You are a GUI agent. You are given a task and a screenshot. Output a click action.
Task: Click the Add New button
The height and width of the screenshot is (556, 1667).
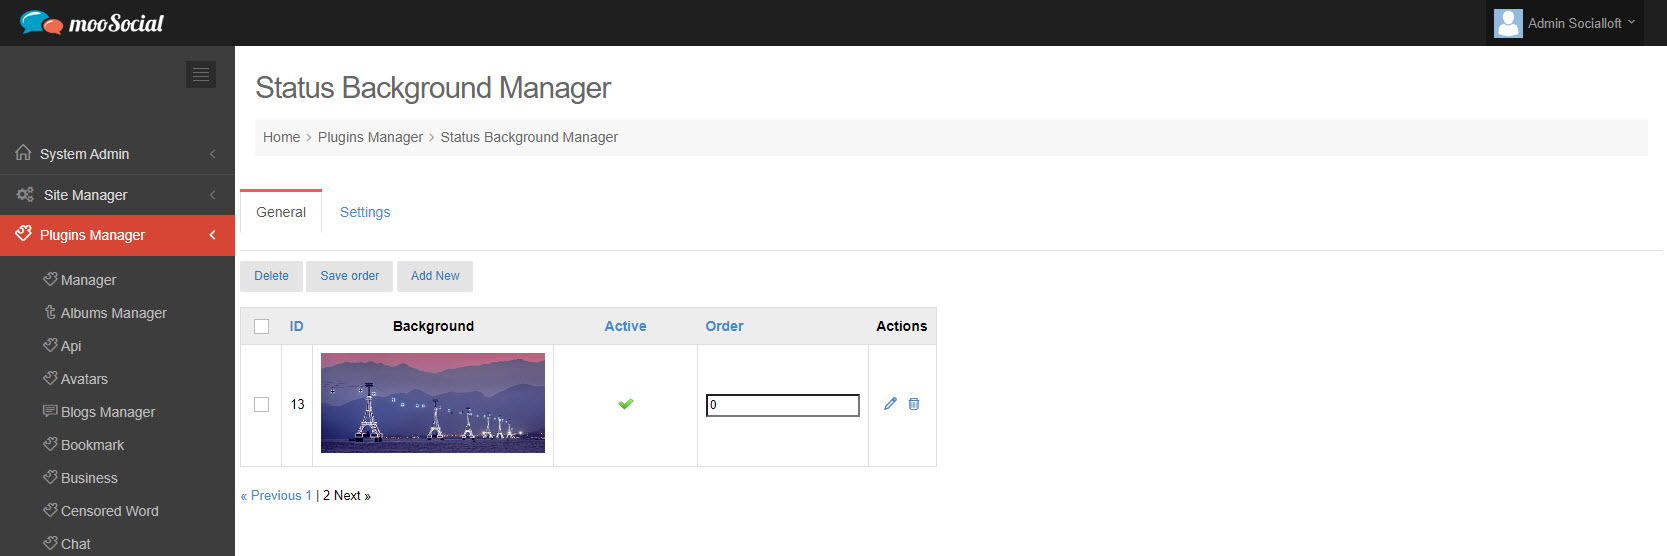(435, 276)
